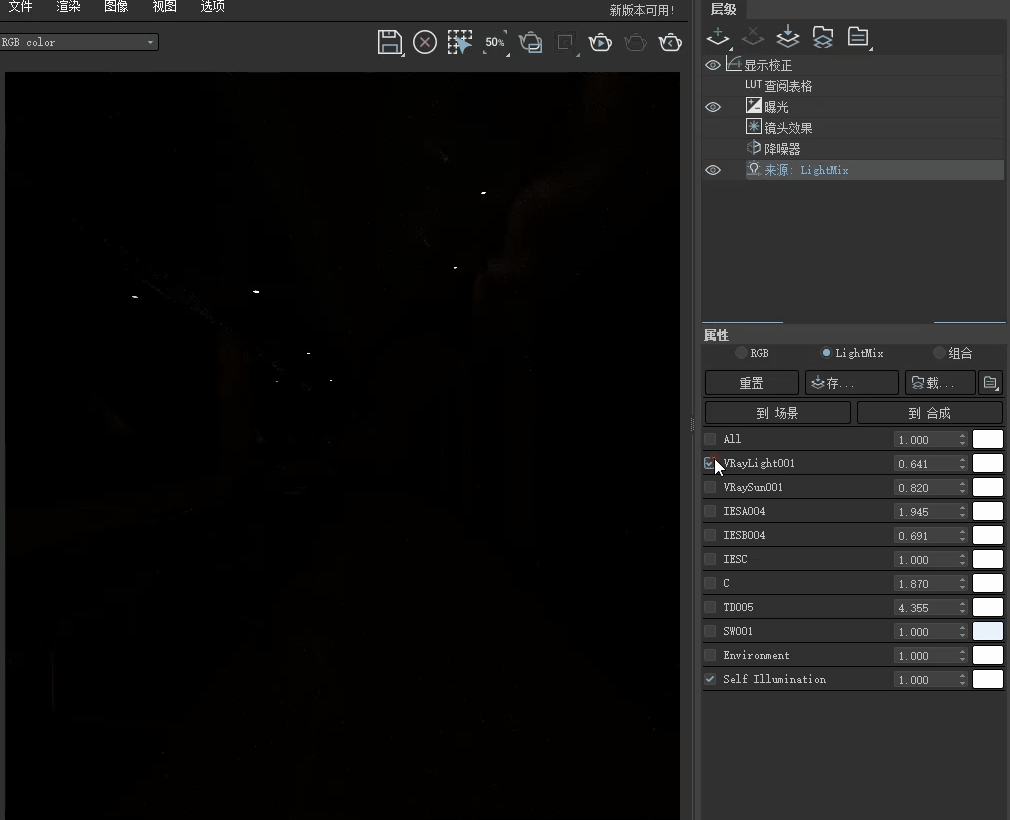Viewport: 1010px width, 820px height.
Task: Click the create layer icon with plus
Action: pyautogui.click(x=718, y=37)
